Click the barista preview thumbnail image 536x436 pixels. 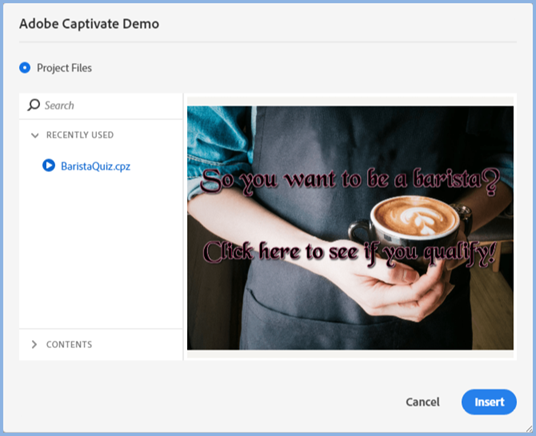(350, 228)
